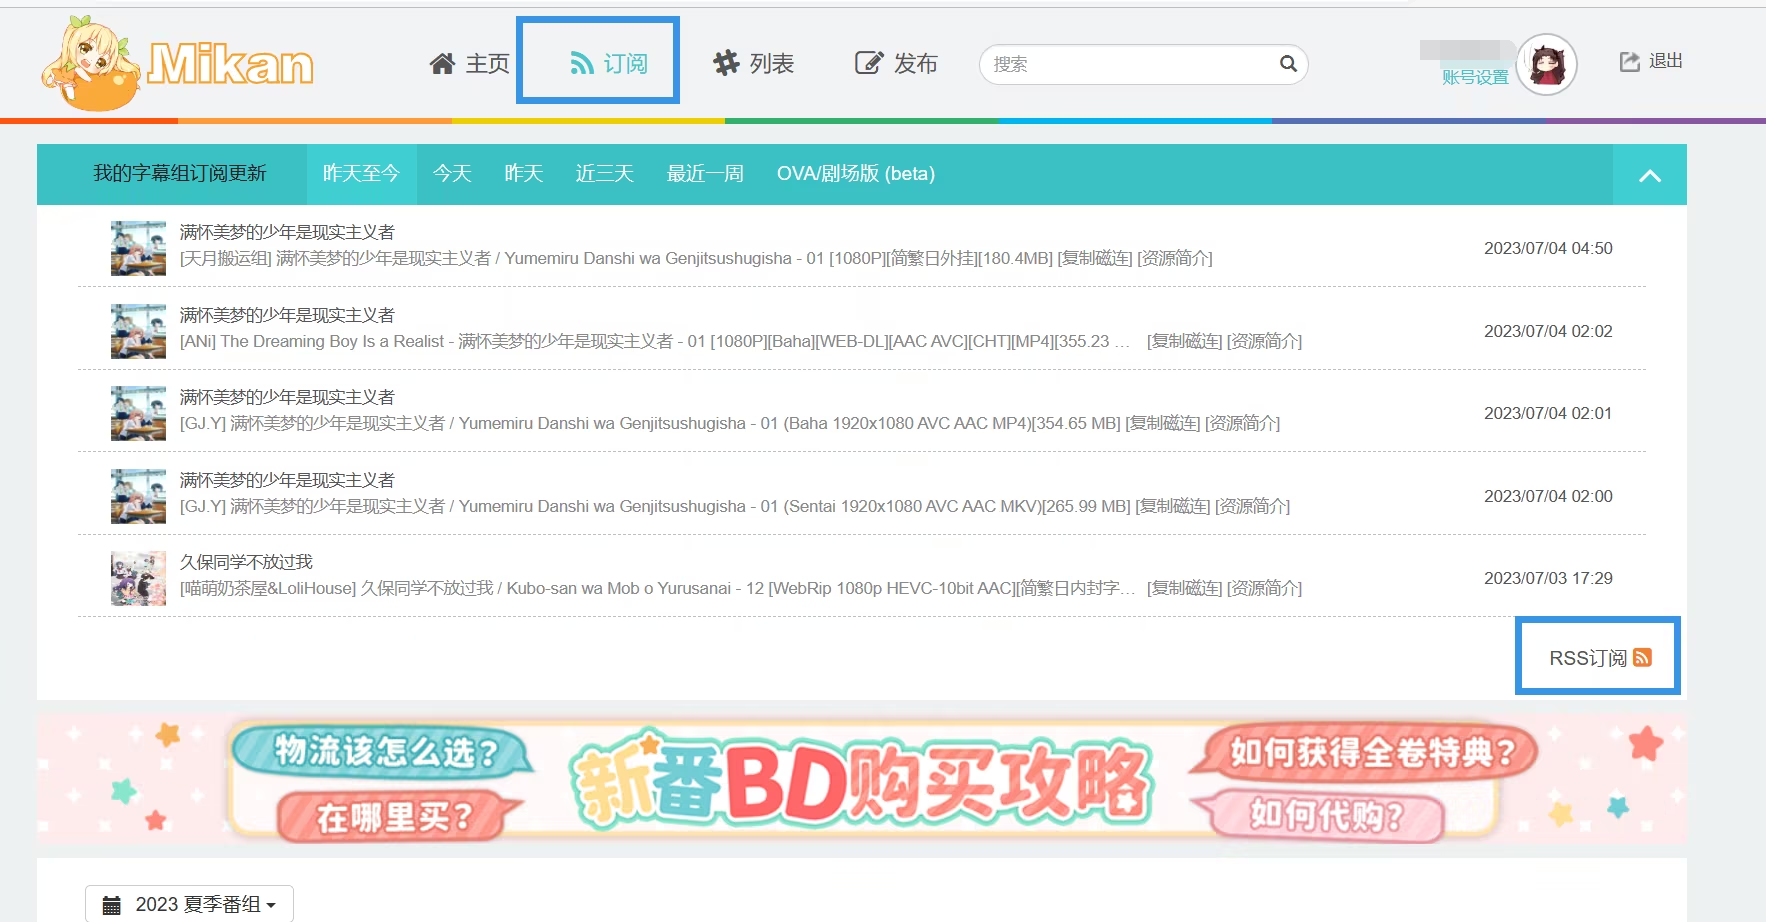Screen dimensions: 1766x922
Task: Switch filter to 昨天至今
Action: 361,173
